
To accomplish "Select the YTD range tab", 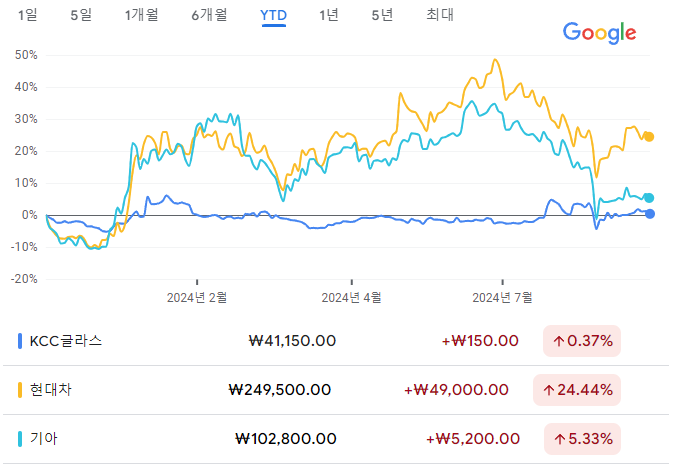I will (x=273, y=16).
